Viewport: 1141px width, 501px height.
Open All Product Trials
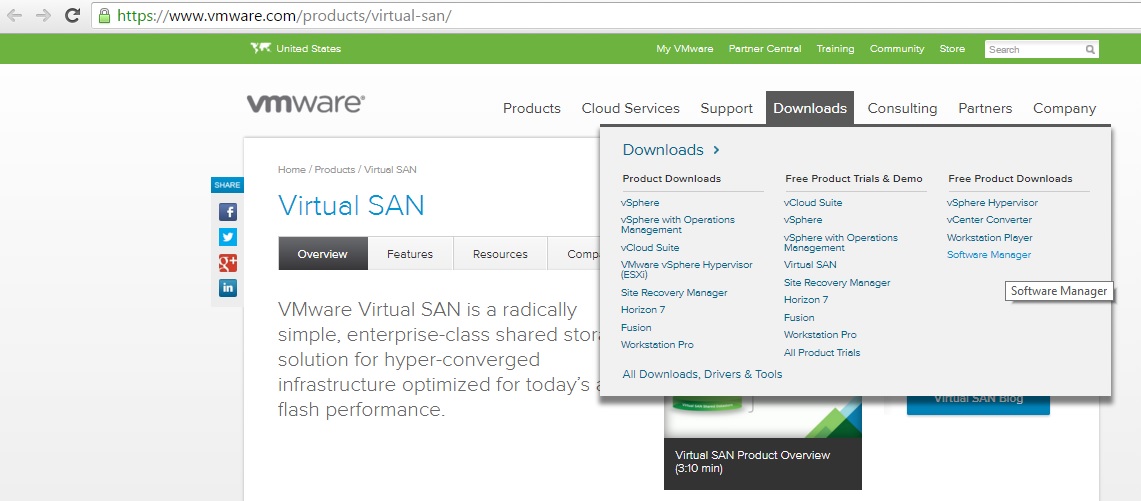(822, 352)
